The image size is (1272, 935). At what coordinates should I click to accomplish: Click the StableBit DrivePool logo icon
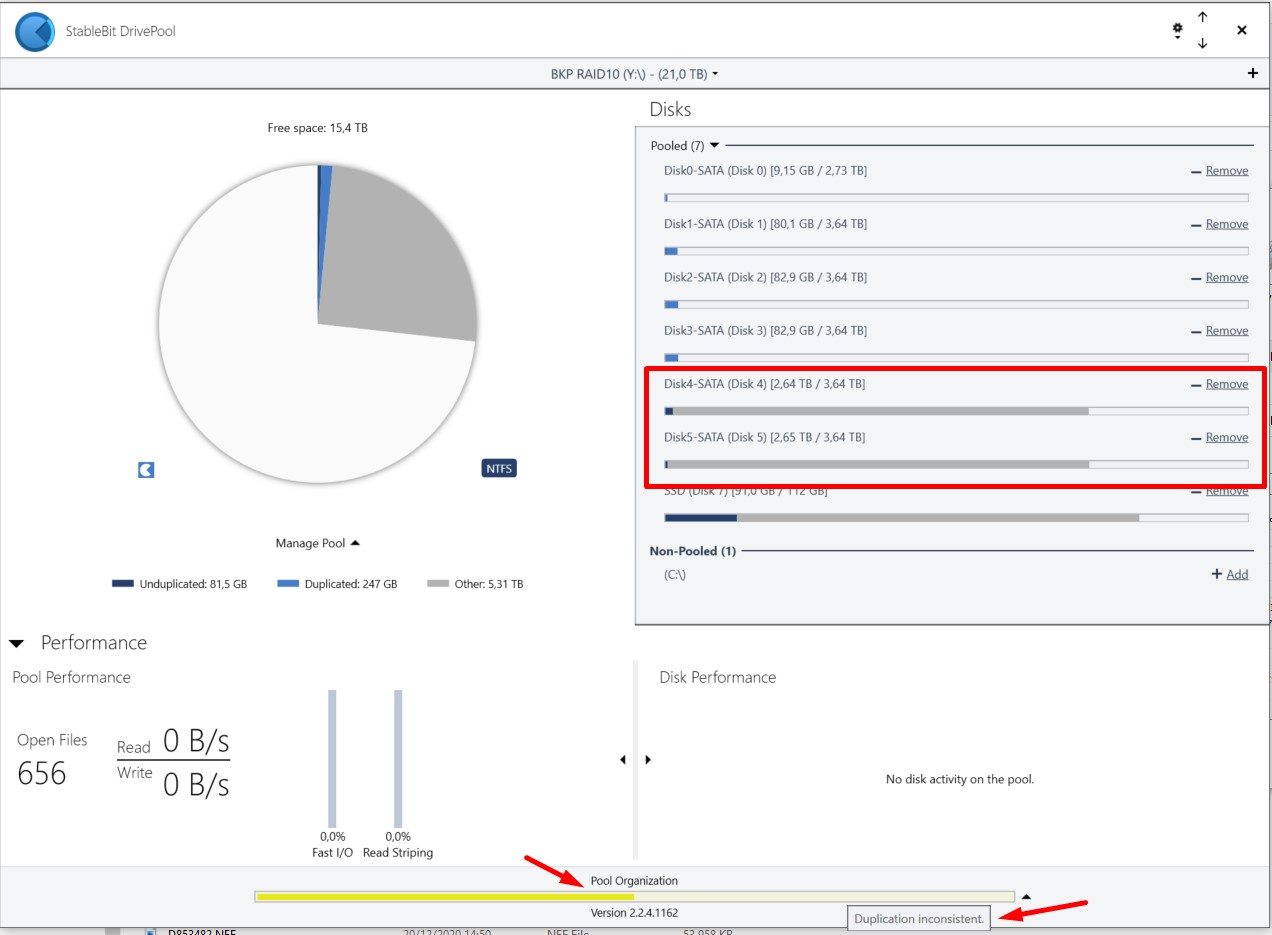tap(35, 31)
